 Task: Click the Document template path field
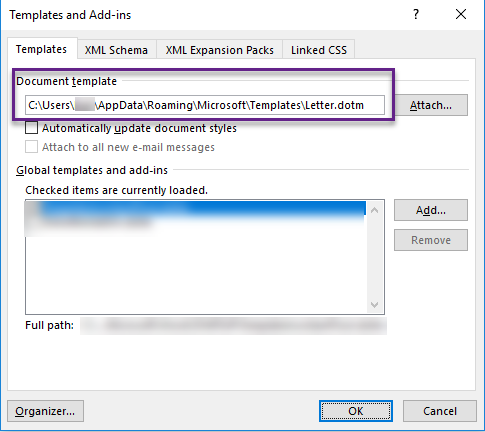tap(205, 105)
